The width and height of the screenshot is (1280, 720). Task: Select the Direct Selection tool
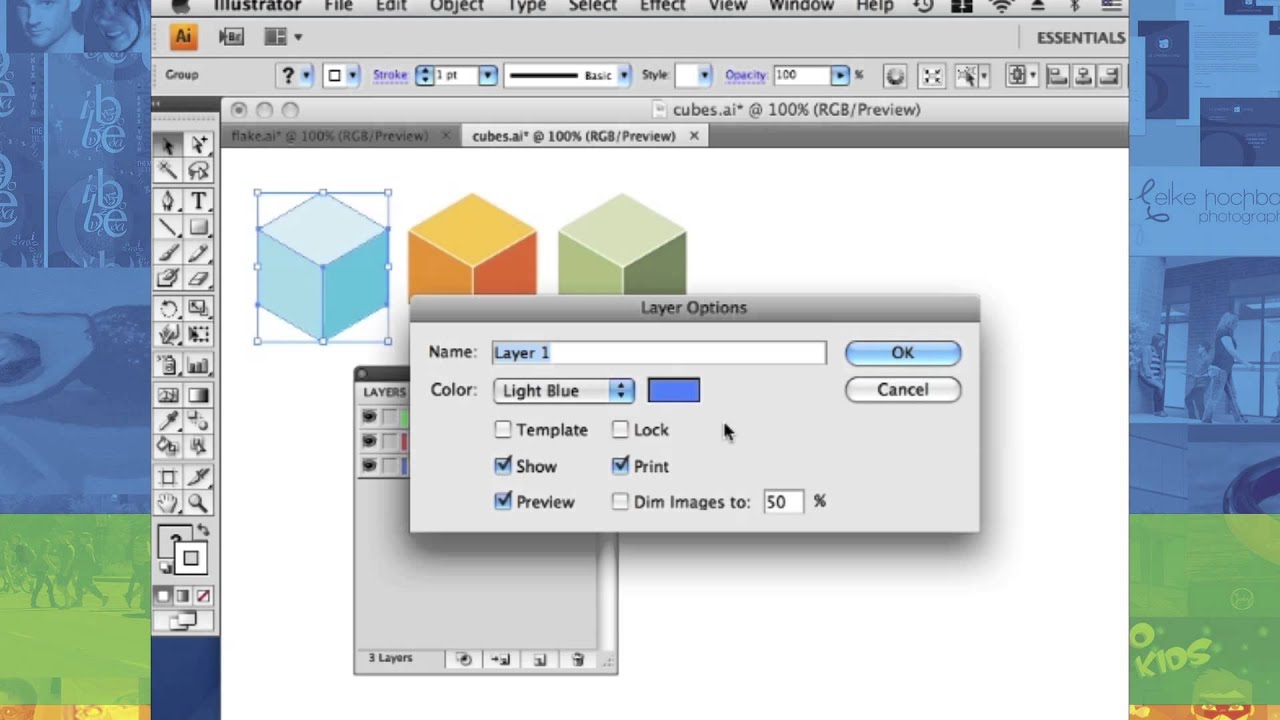click(x=198, y=145)
